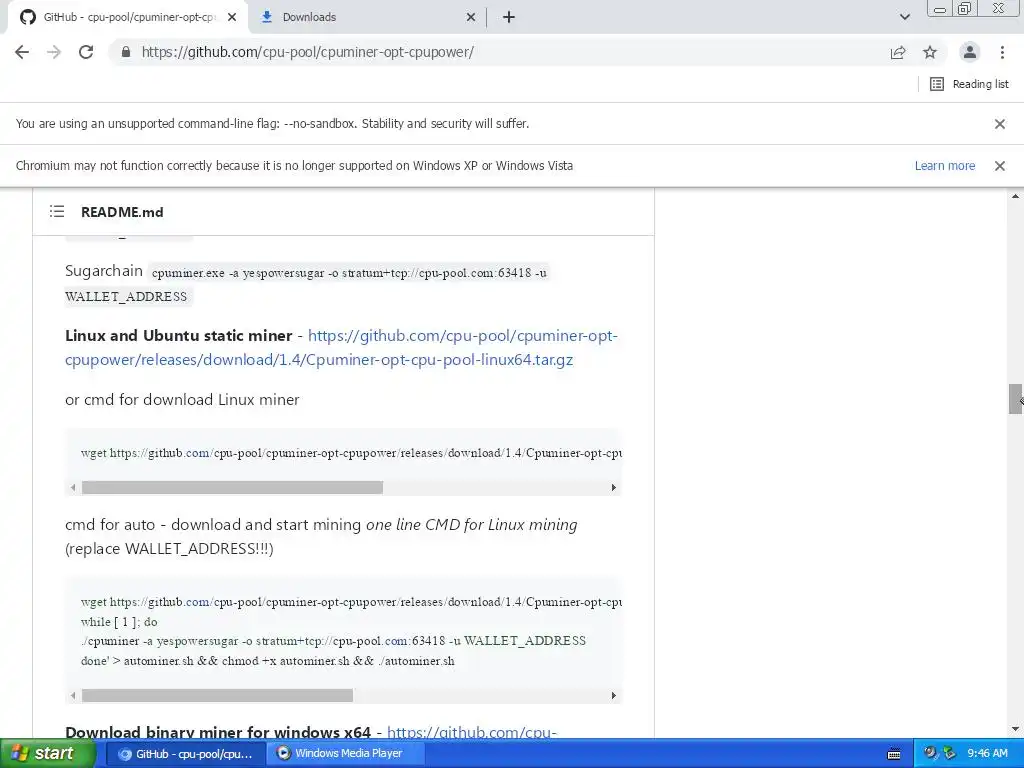Click the '(replace WALLET_ADDRESS!!!)' text
Image resolution: width=1024 pixels, height=768 pixels.
point(169,549)
